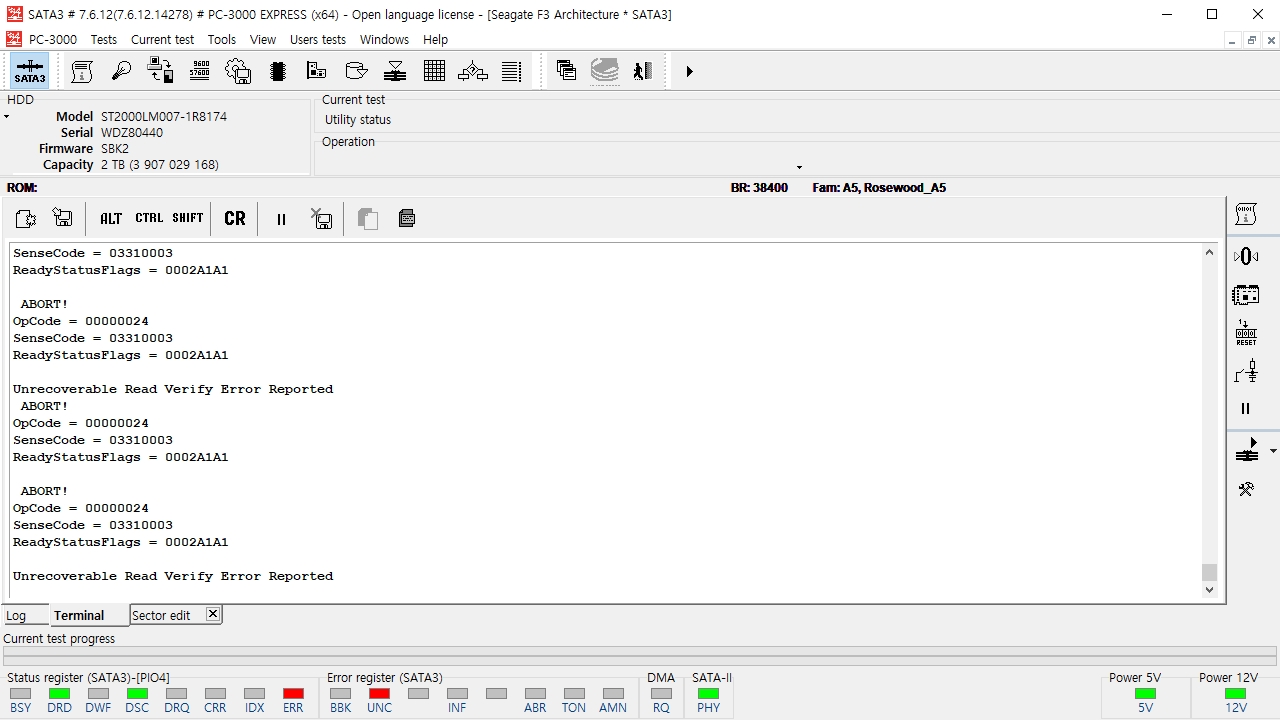The width and height of the screenshot is (1280, 720).
Task: Send carriage return with CR button
Action: click(235, 219)
